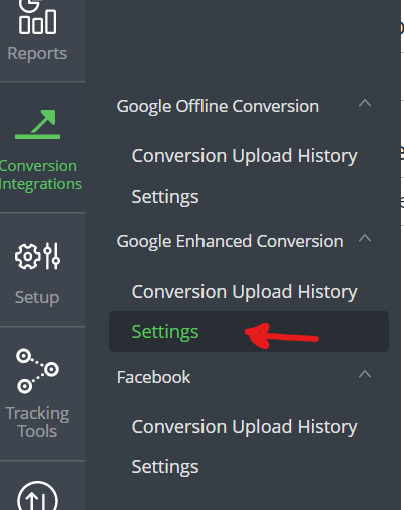404x510 pixels.
Task: Click the Tracking Tools text label
Action: coord(37,422)
